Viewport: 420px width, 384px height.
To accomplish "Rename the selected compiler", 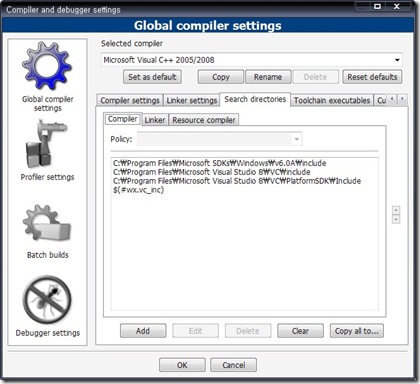I will 268,77.
